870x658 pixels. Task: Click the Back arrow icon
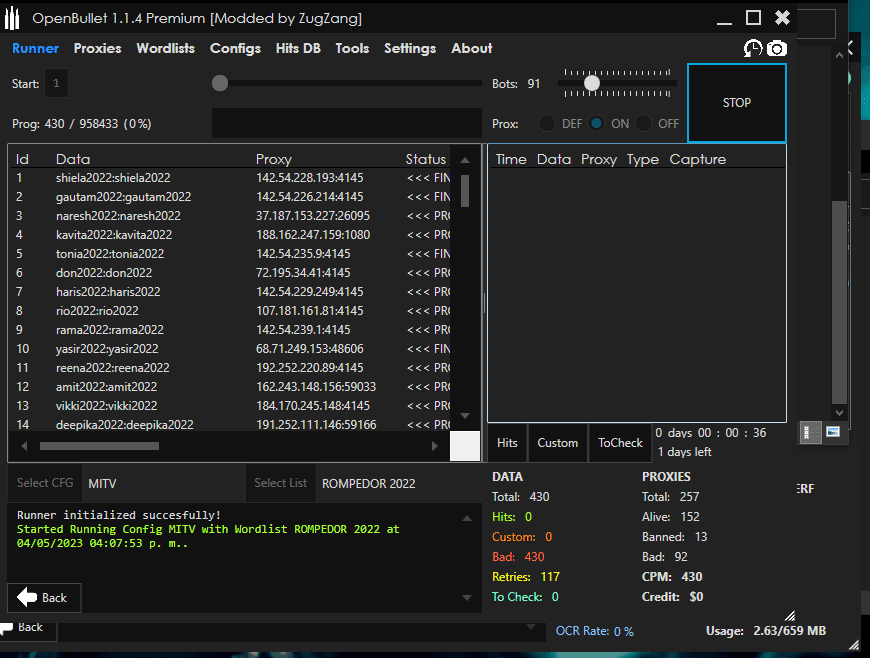(27, 597)
